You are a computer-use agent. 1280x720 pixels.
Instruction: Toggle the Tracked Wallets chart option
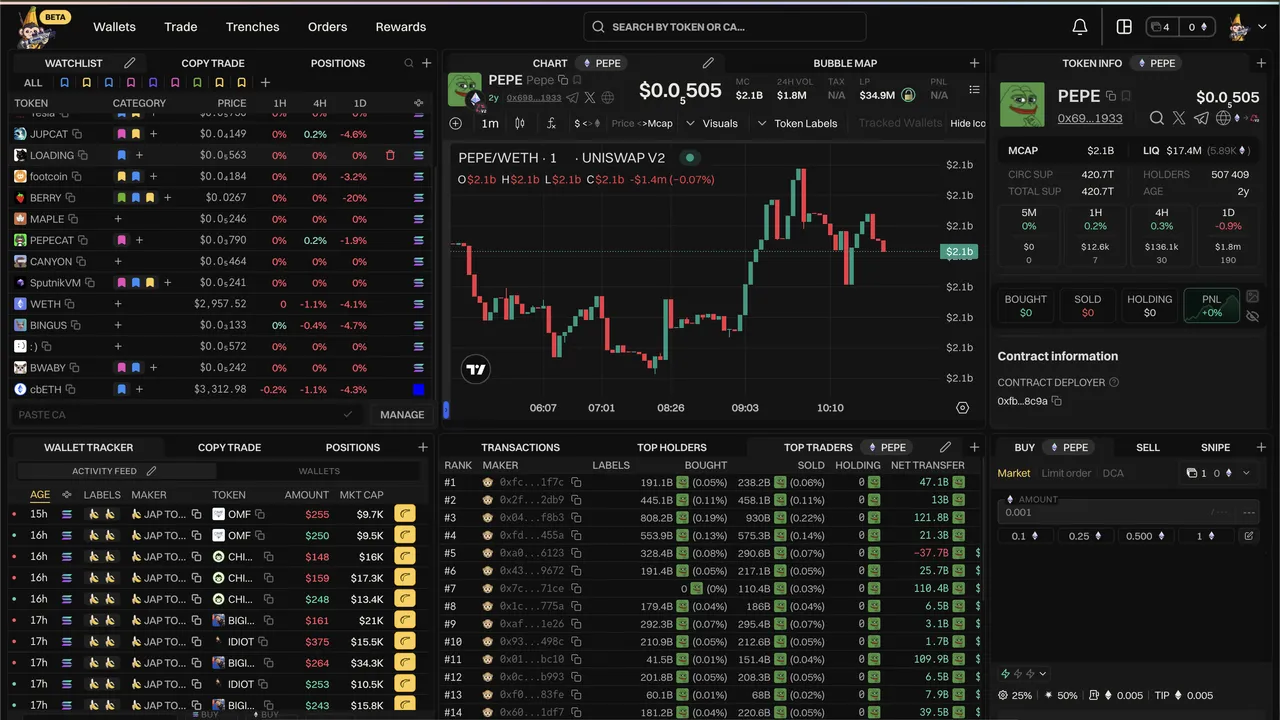click(x=900, y=123)
